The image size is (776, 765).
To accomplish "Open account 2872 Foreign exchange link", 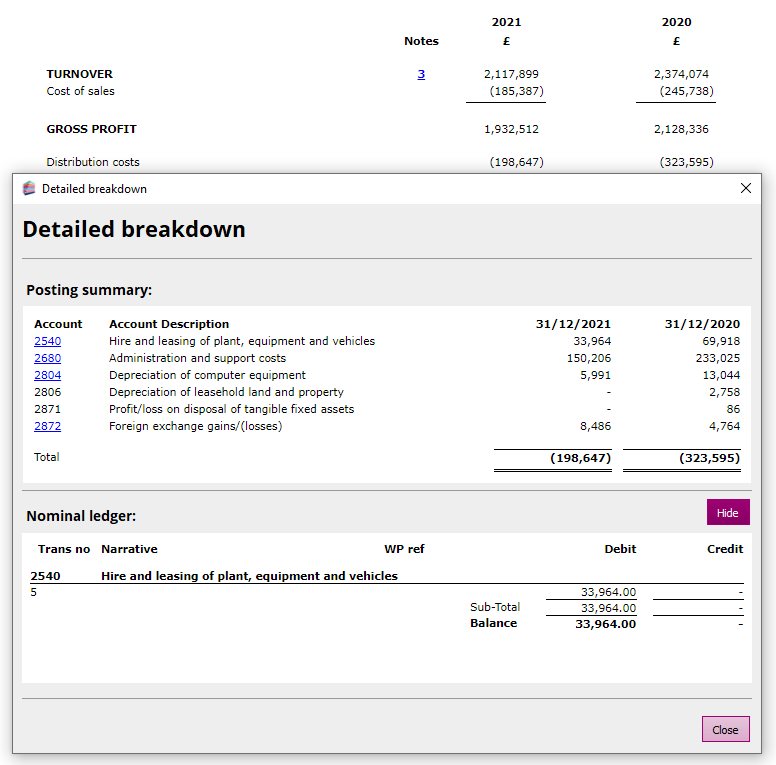I will coord(47,426).
